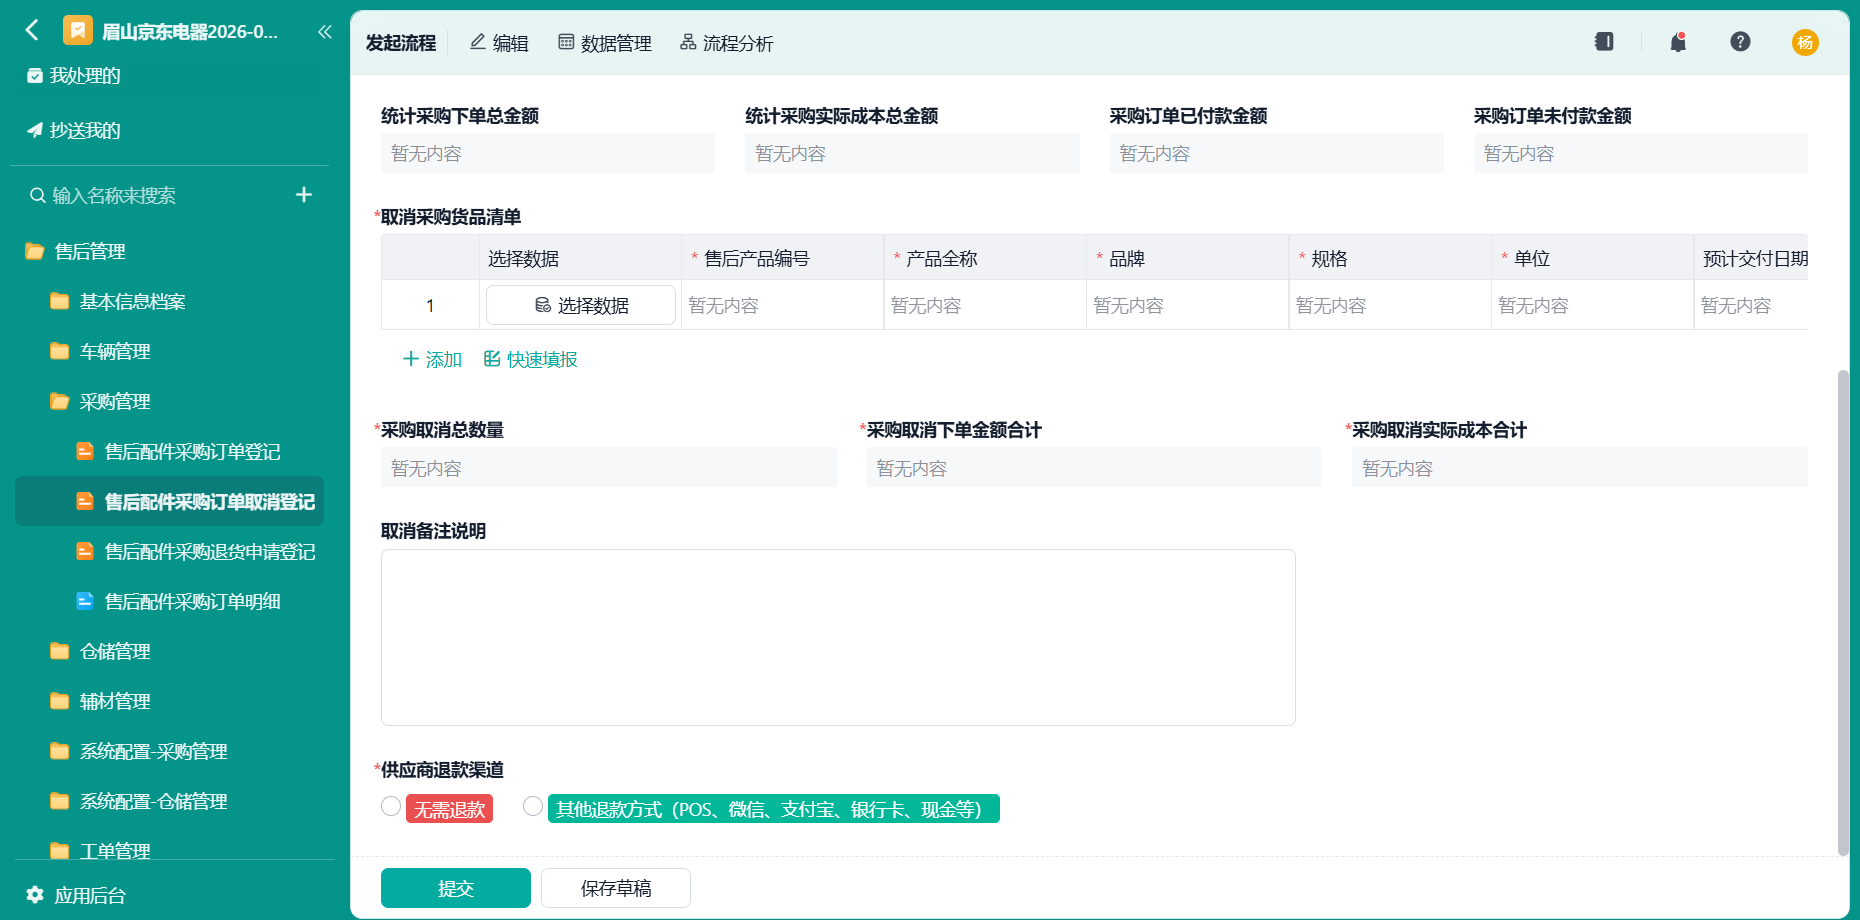
Task: Click form icon of 售后配件采购订单取消登记
Action: click(x=85, y=501)
